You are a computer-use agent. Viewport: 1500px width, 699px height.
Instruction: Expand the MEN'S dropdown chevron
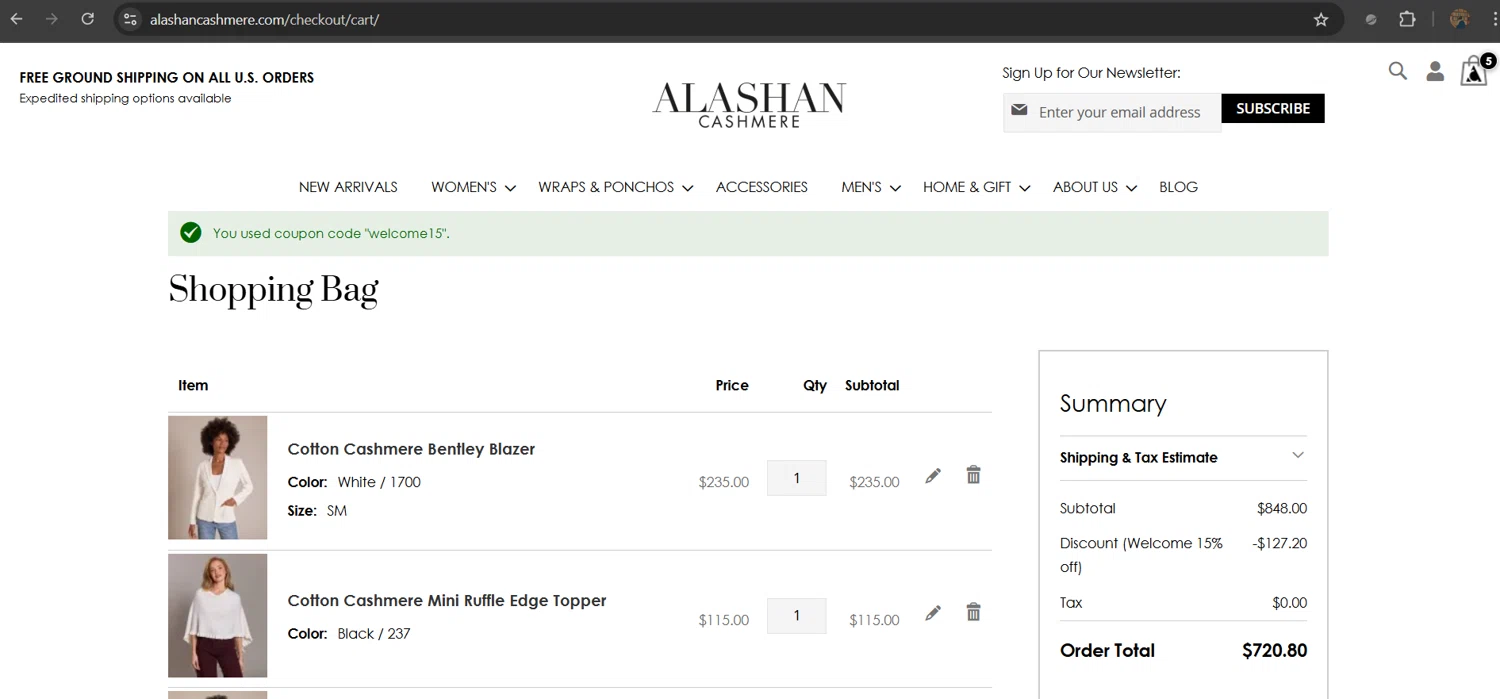tap(895, 188)
